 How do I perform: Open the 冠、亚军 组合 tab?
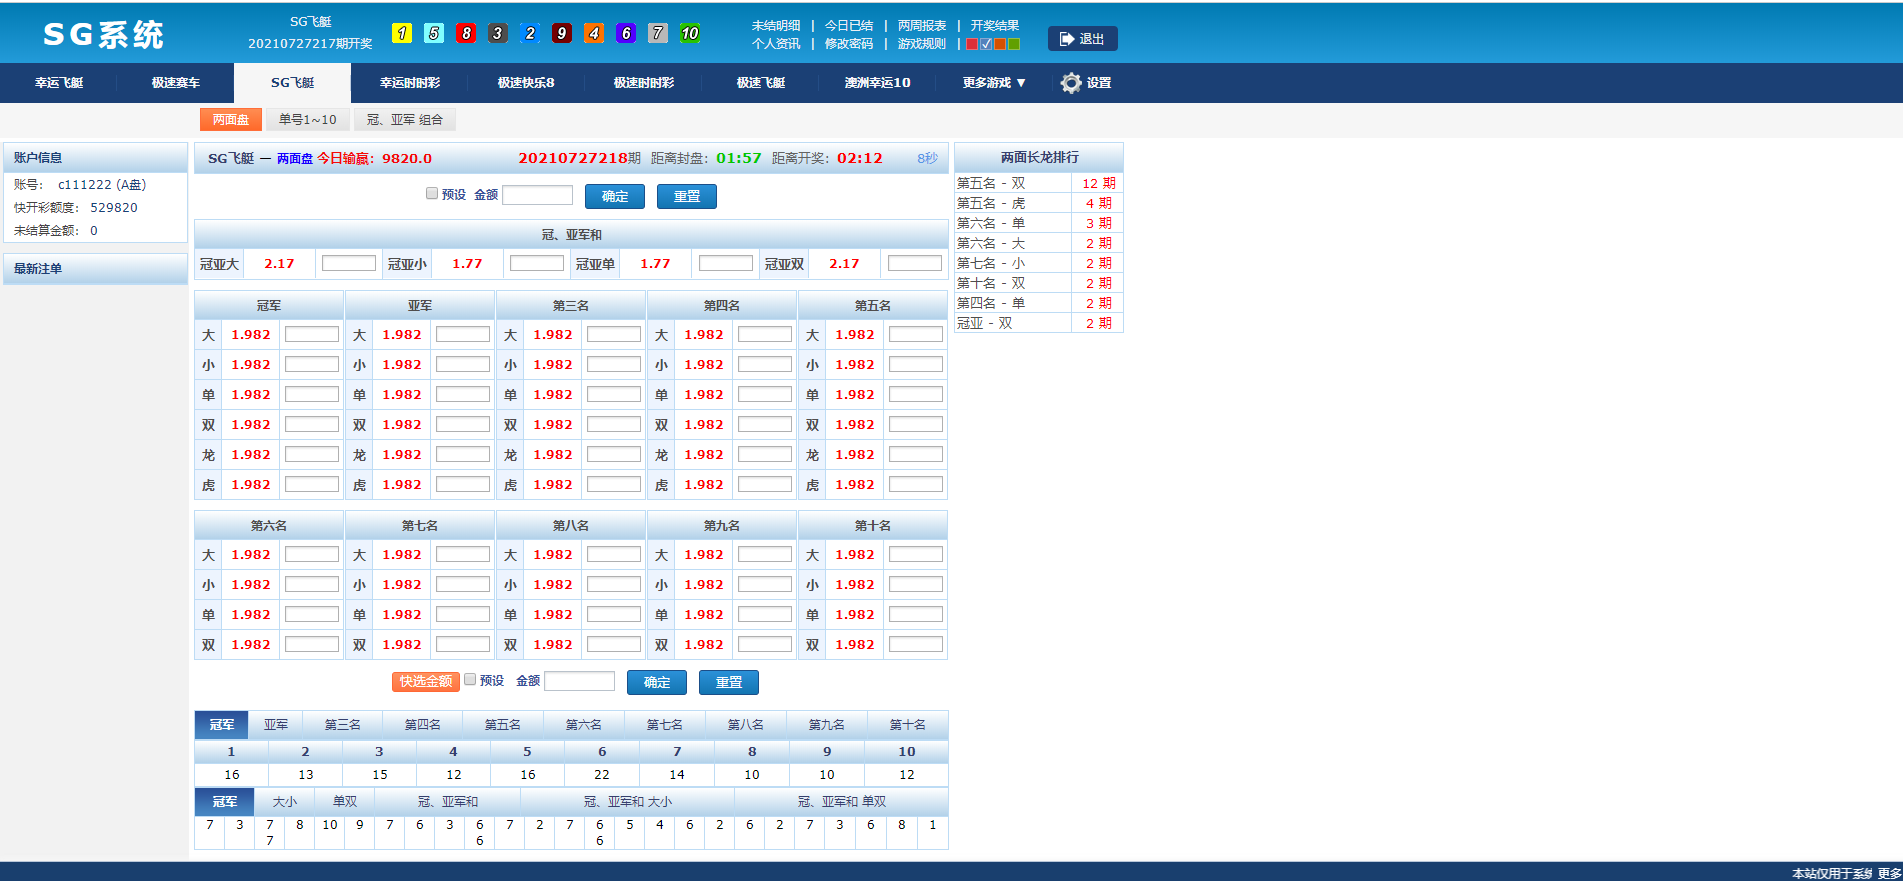point(404,120)
